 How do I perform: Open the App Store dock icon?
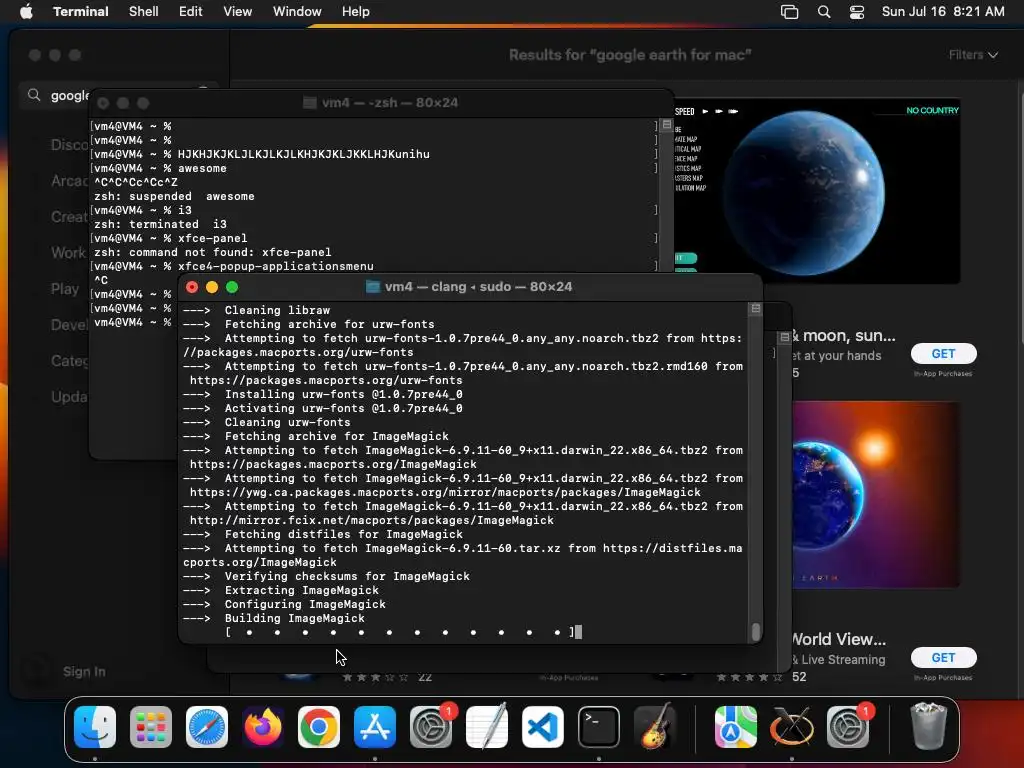(375, 727)
